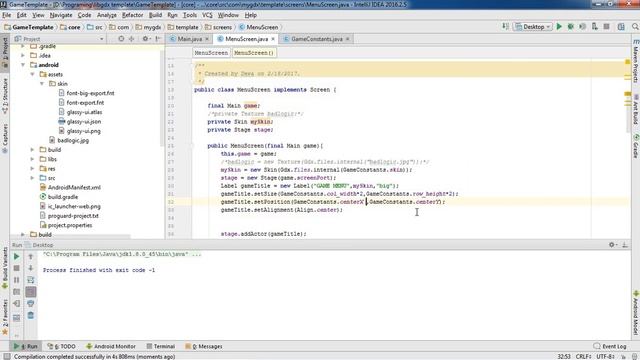The height and width of the screenshot is (360, 640).
Task: Change CRLF line separator in status bar
Action: pos(583,356)
